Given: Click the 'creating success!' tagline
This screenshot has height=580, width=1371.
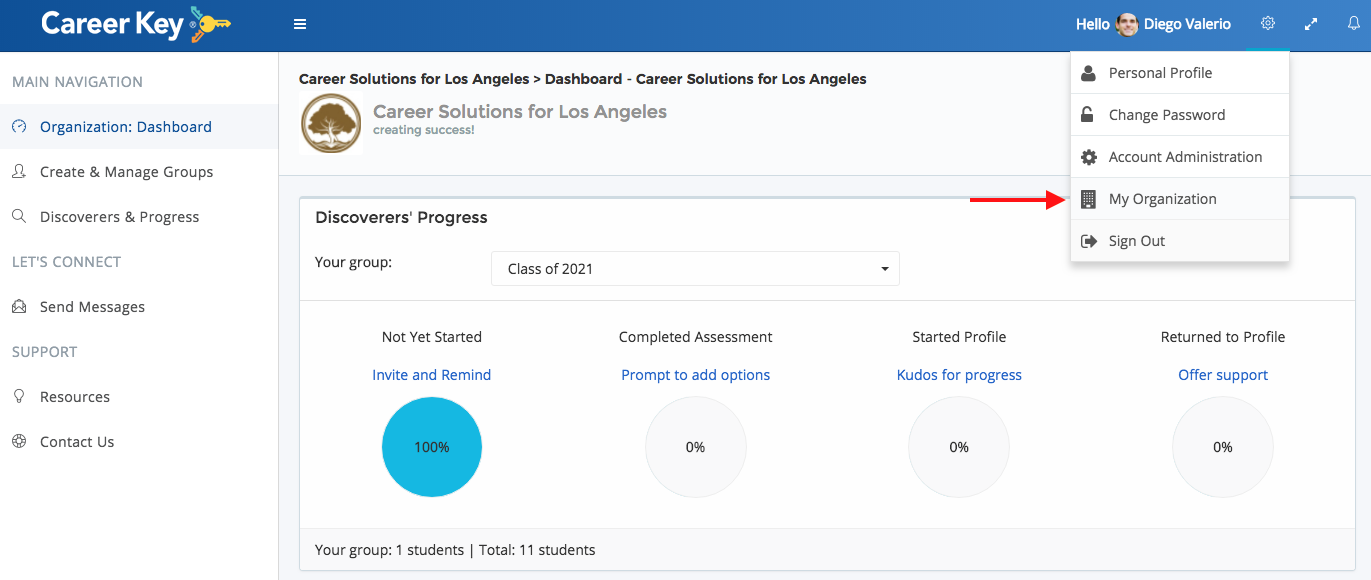Looking at the screenshot, I should tap(424, 130).
